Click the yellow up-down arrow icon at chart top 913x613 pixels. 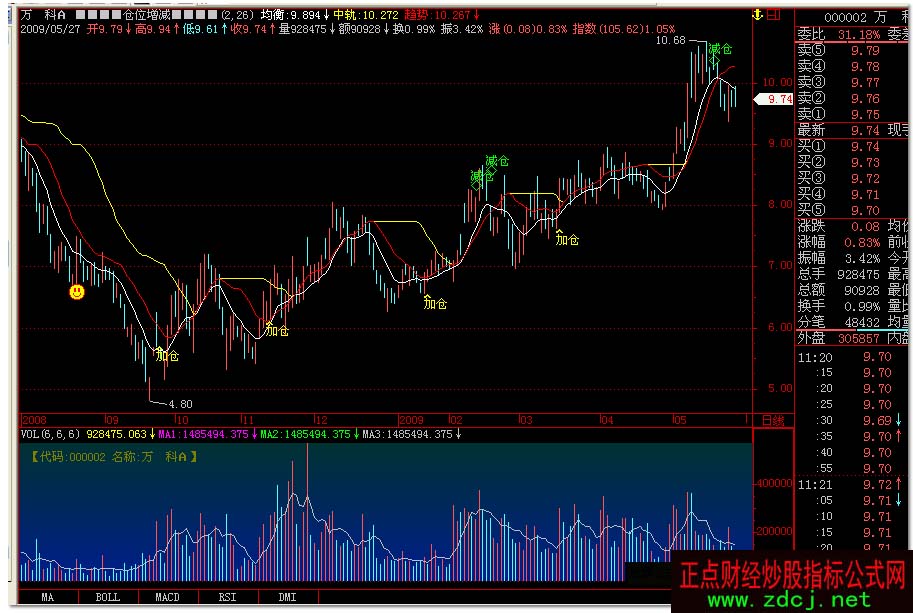(x=758, y=14)
